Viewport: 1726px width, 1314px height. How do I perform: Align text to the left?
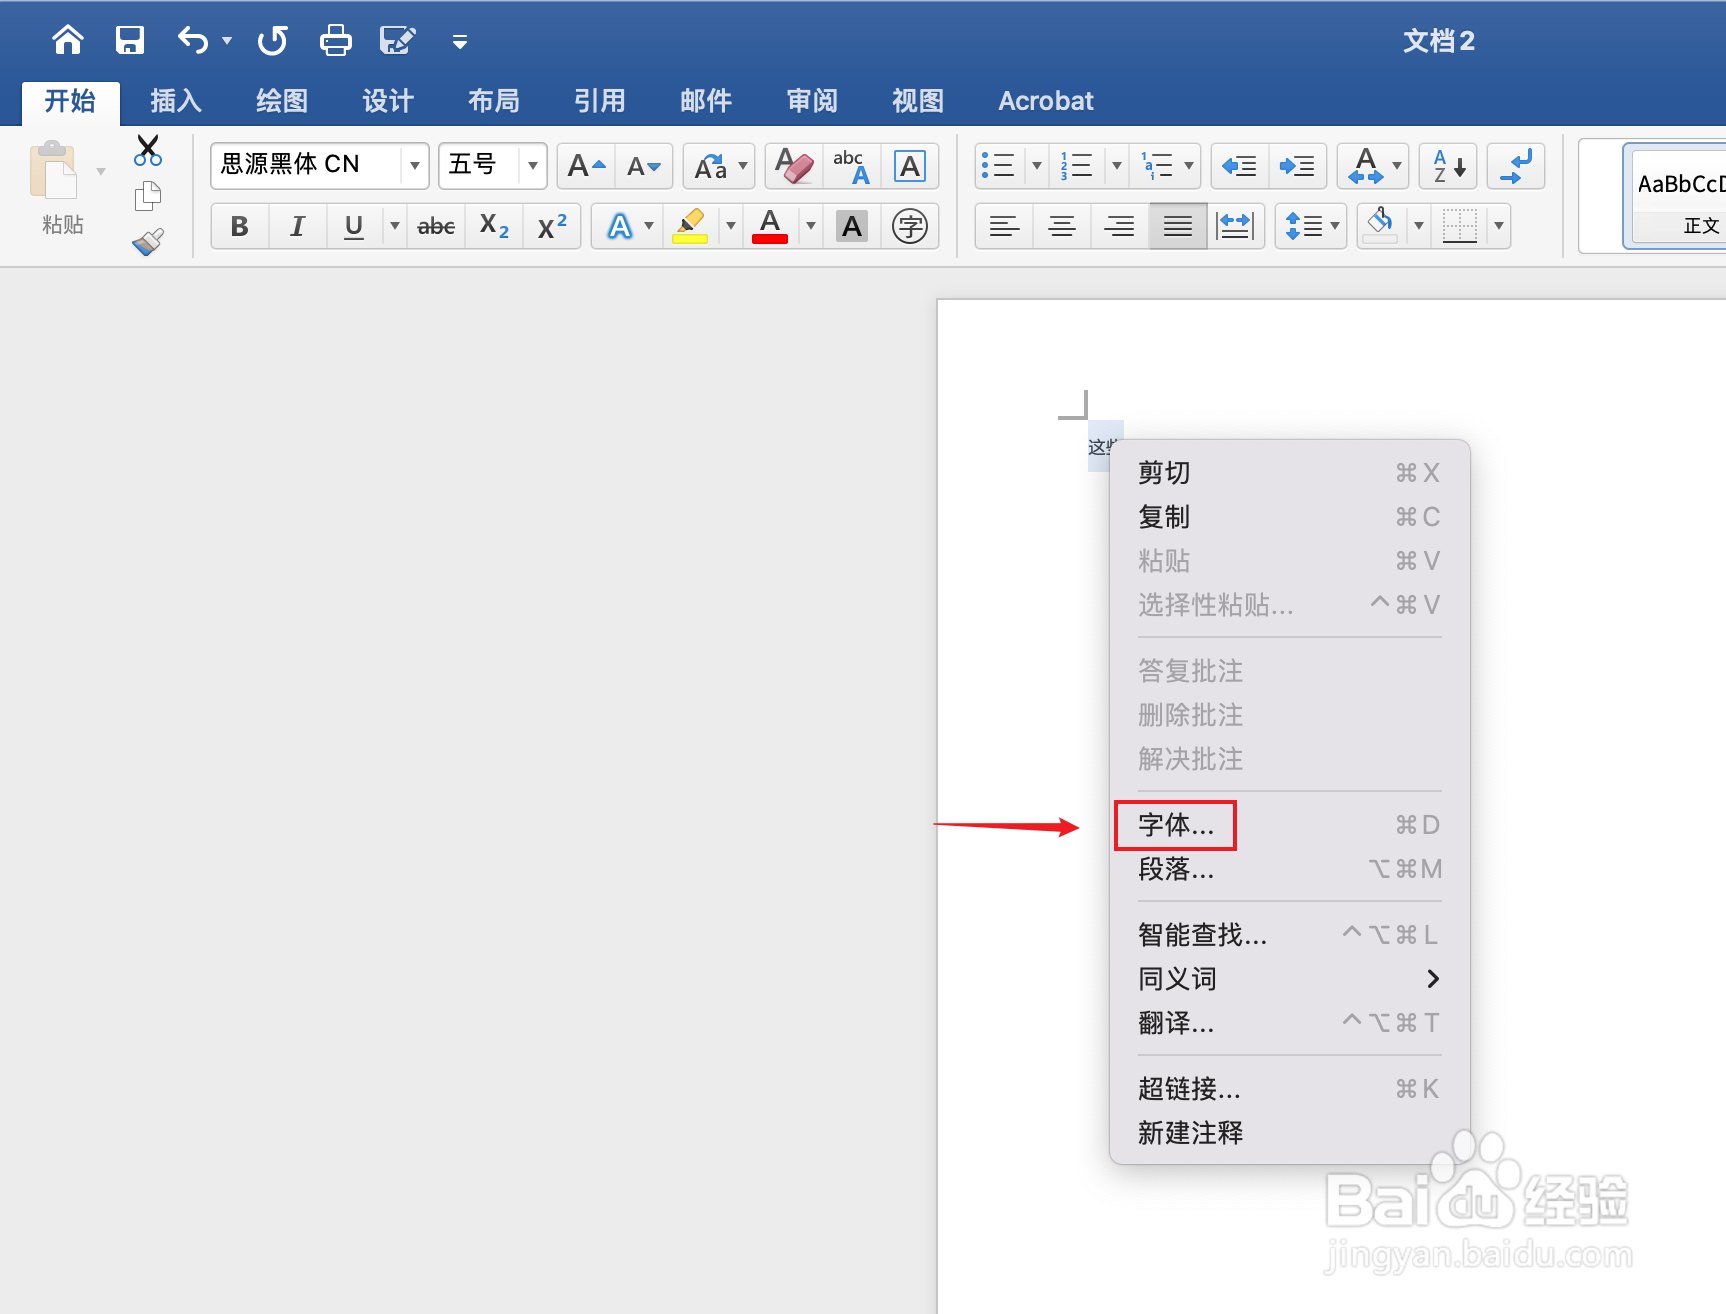pos(1004,226)
